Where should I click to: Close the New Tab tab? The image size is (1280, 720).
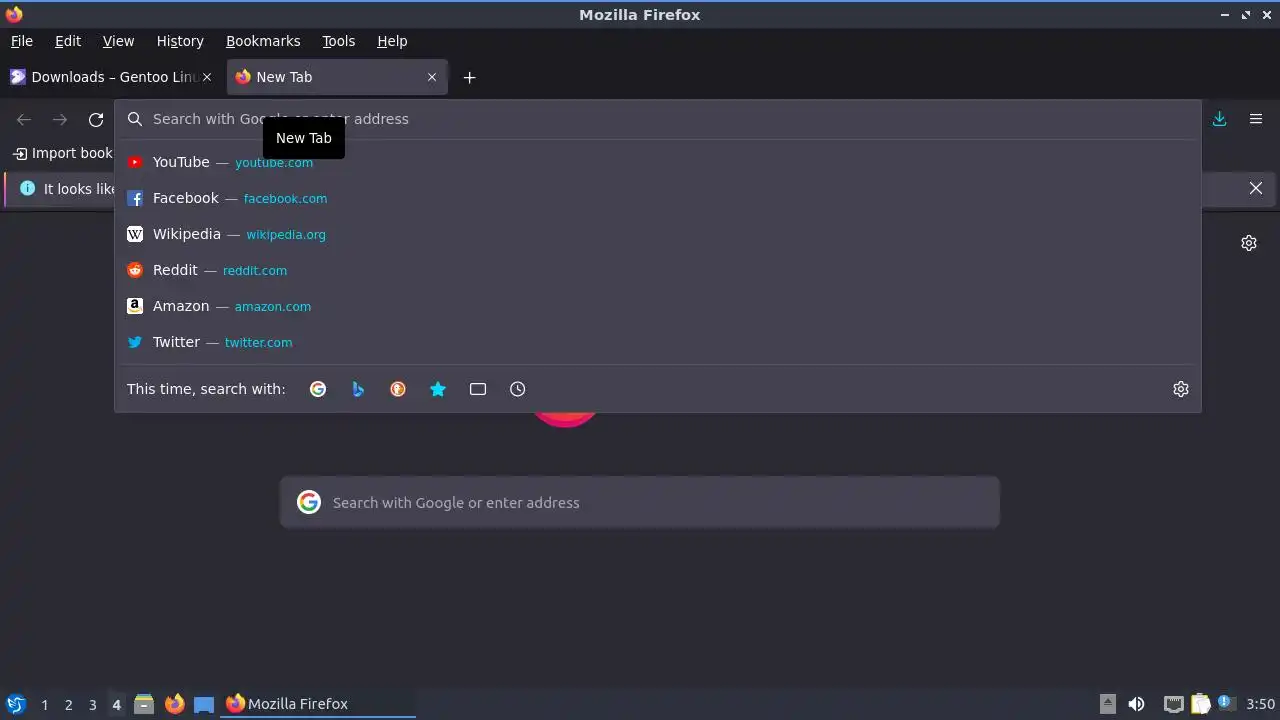(x=432, y=77)
